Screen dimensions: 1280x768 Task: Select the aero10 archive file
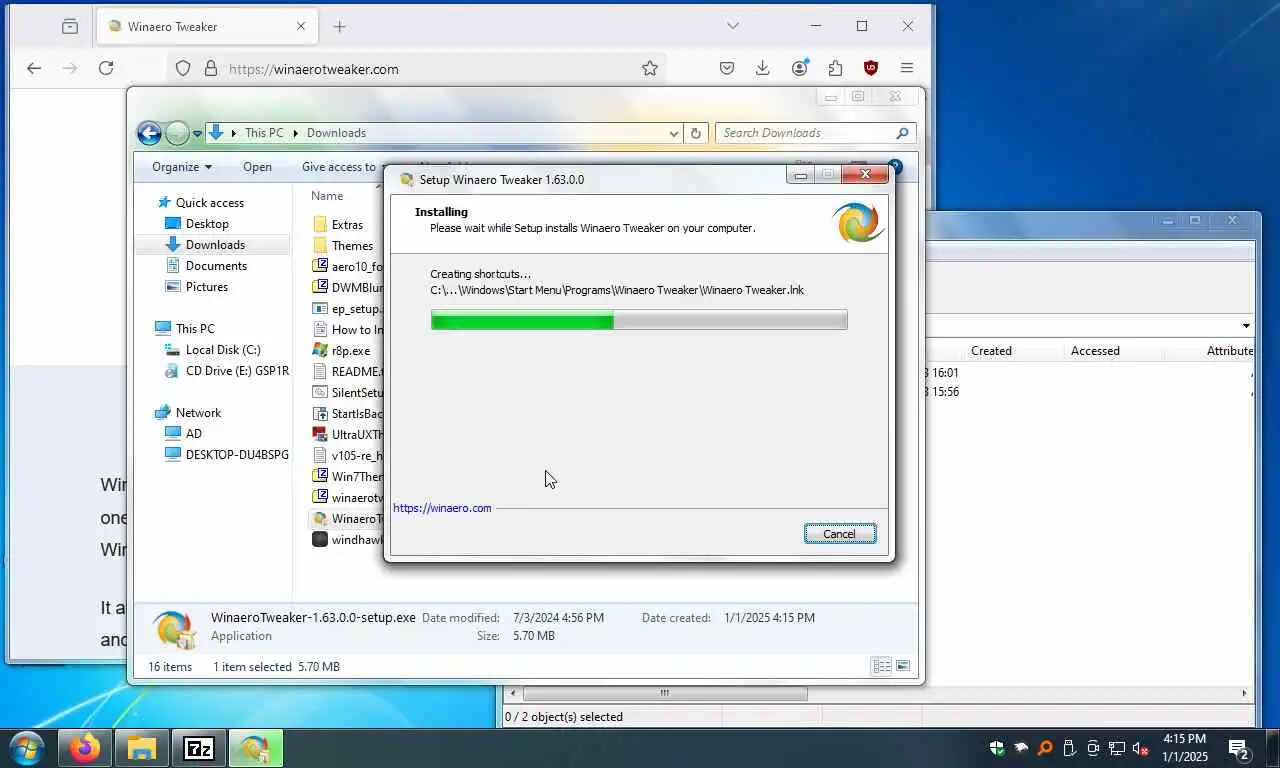click(x=357, y=267)
